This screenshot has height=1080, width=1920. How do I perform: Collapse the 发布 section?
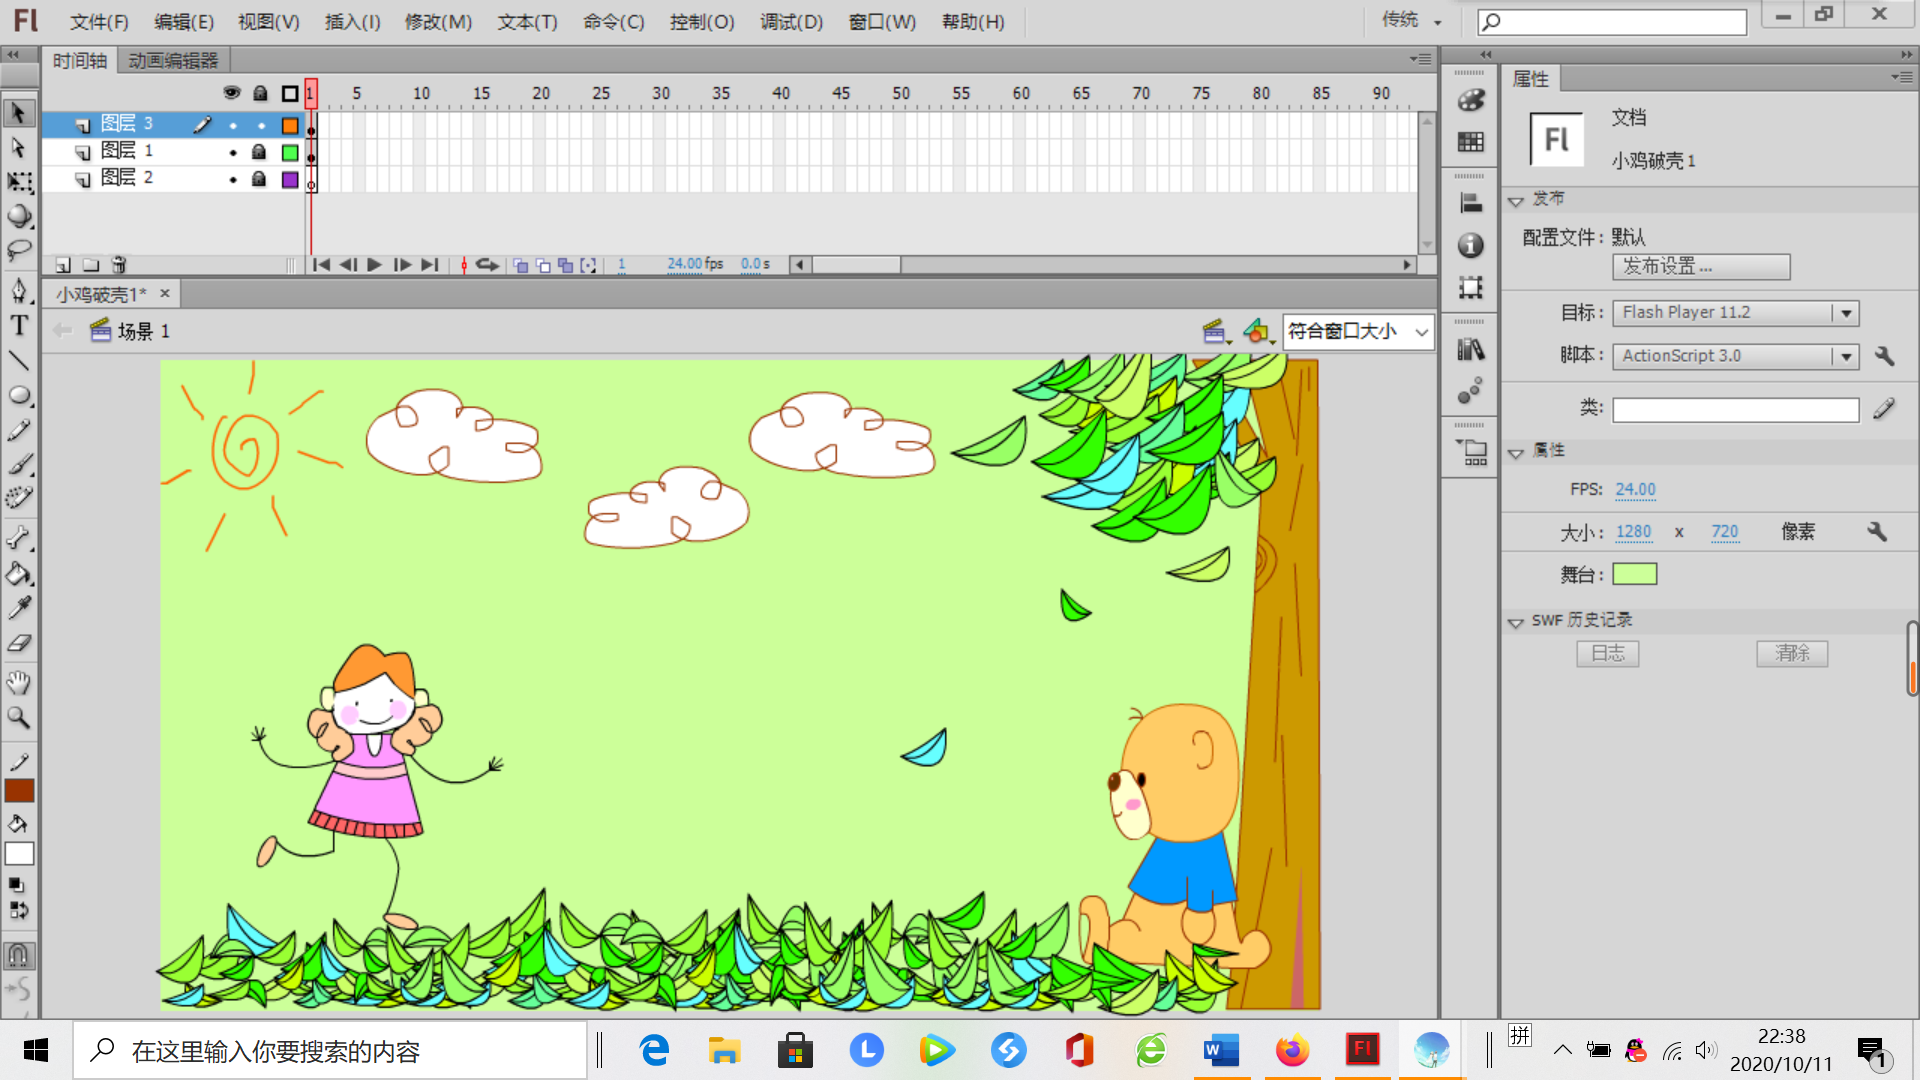(1516, 201)
